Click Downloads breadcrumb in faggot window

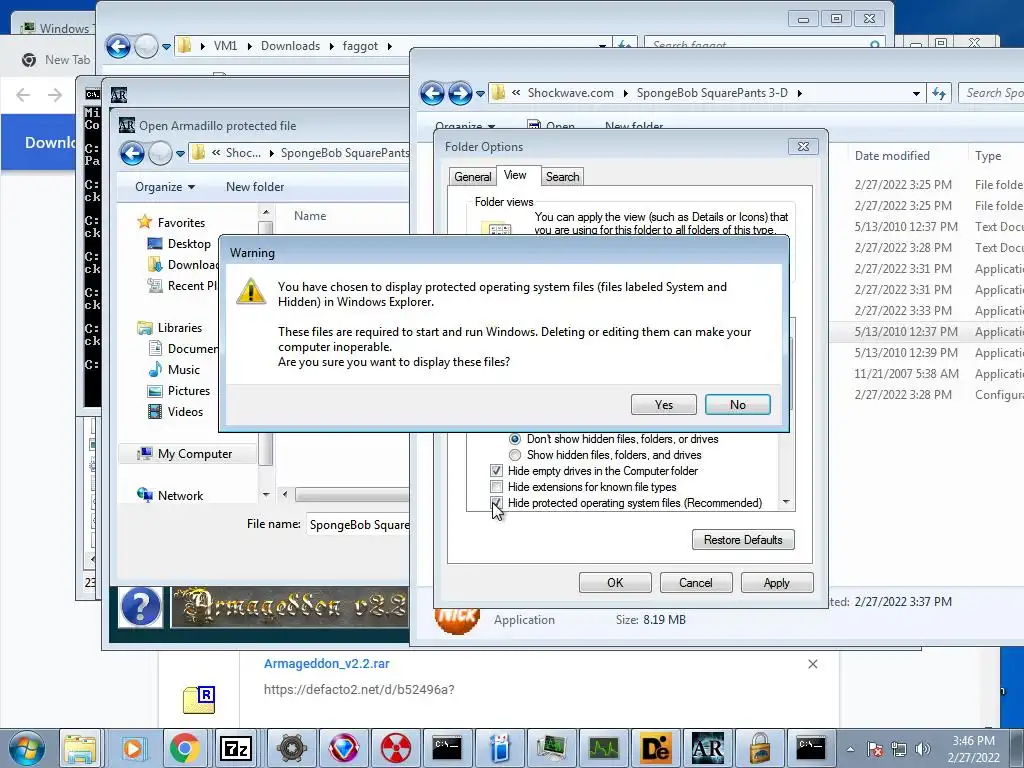click(291, 46)
